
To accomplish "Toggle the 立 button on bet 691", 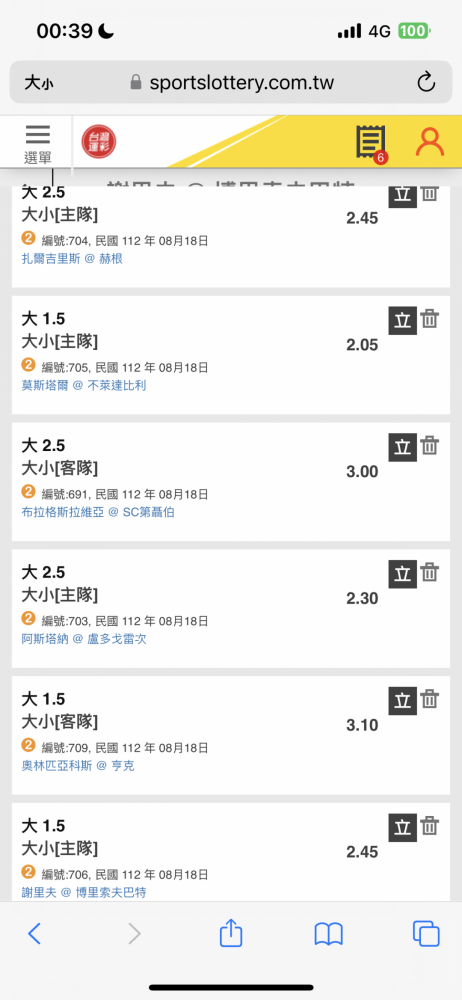I will [x=403, y=447].
